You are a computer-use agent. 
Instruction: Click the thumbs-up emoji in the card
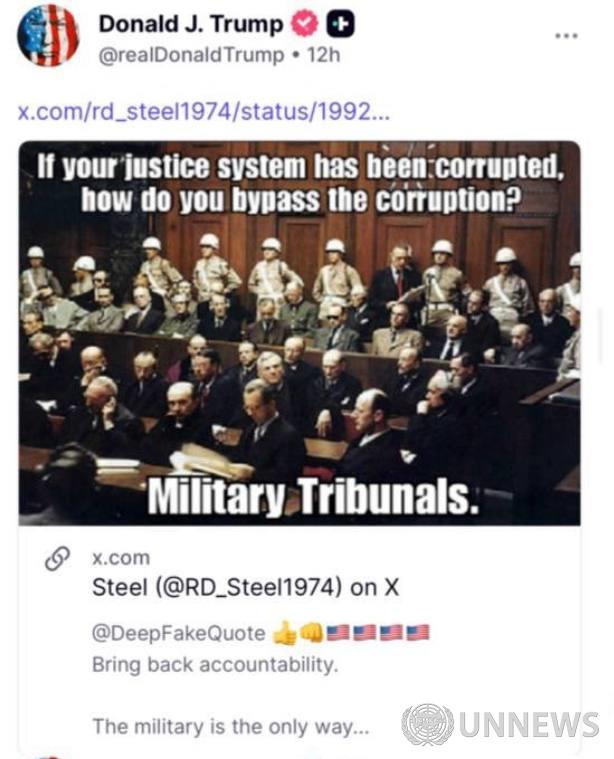(284, 633)
